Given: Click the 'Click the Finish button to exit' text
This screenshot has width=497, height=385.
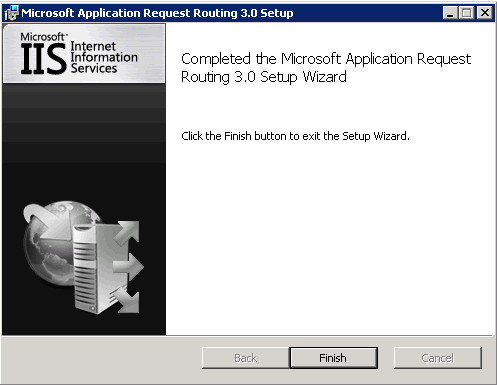Looking at the screenshot, I should [295, 136].
